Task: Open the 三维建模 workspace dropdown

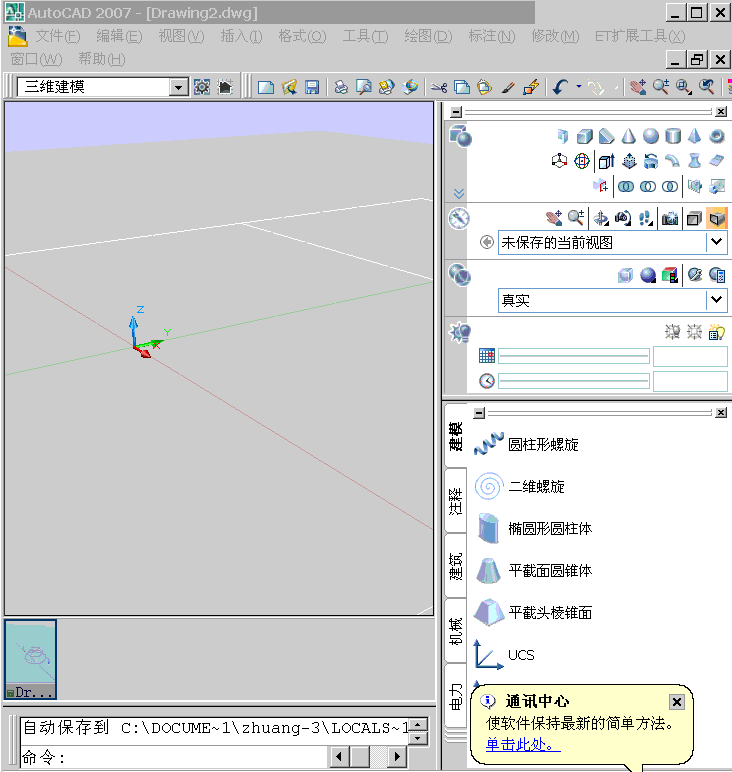Action: (x=179, y=88)
